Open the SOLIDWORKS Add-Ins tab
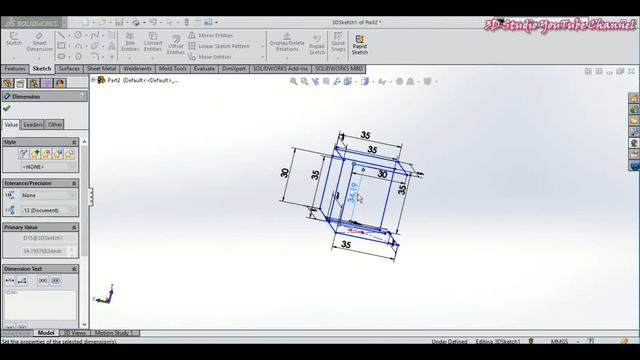This screenshot has width=640, height=360. tap(280, 69)
